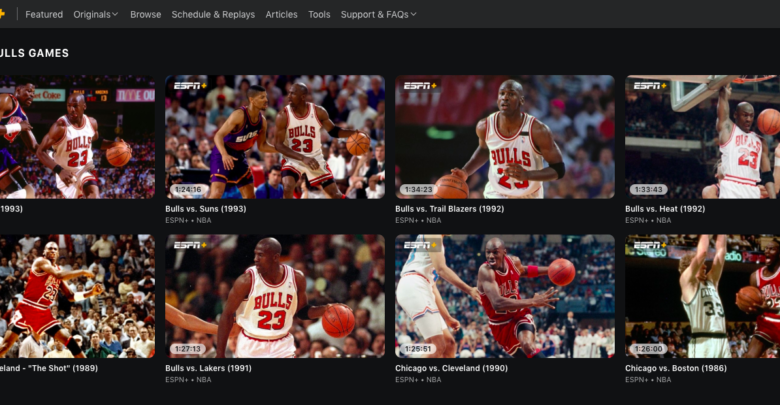Play Bulls vs. Lakers (1991) thumbnail
The width and height of the screenshot is (780, 405).
pyautogui.click(x=275, y=296)
